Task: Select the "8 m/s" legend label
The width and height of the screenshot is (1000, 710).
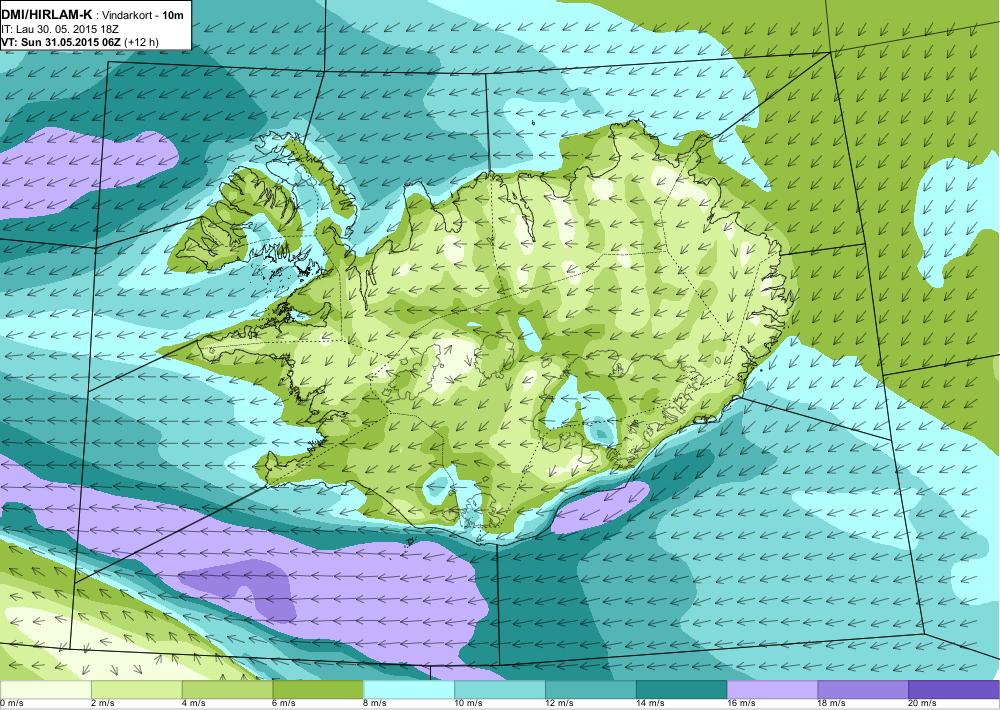Action: point(376,703)
